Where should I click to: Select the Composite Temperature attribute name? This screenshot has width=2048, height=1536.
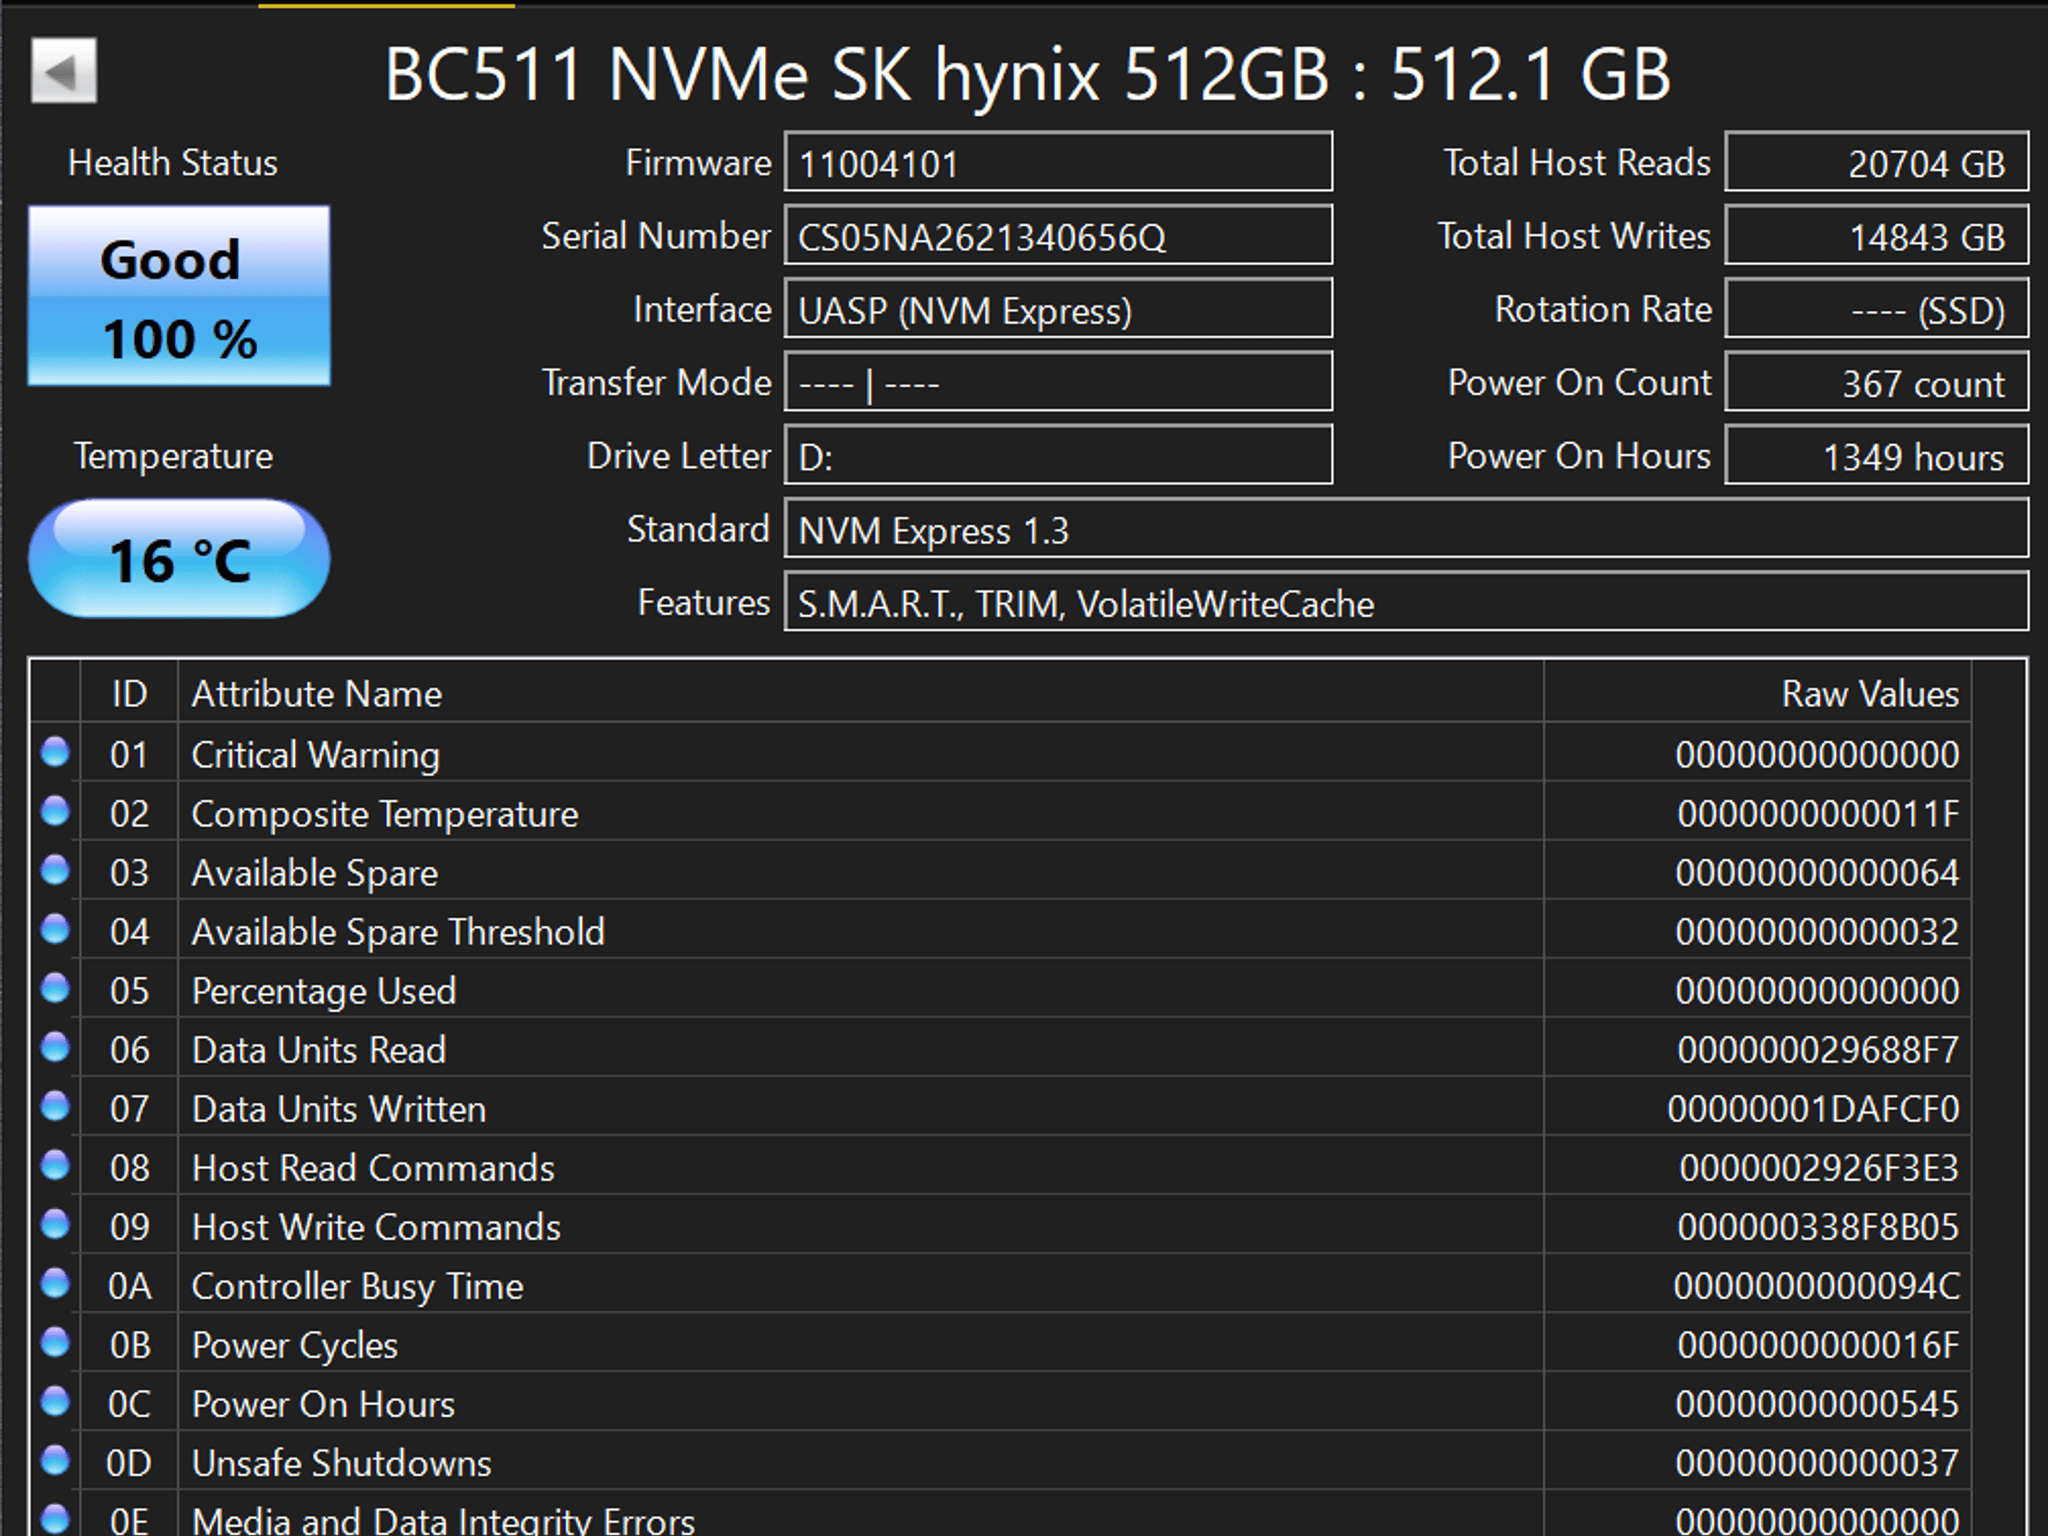tap(385, 813)
